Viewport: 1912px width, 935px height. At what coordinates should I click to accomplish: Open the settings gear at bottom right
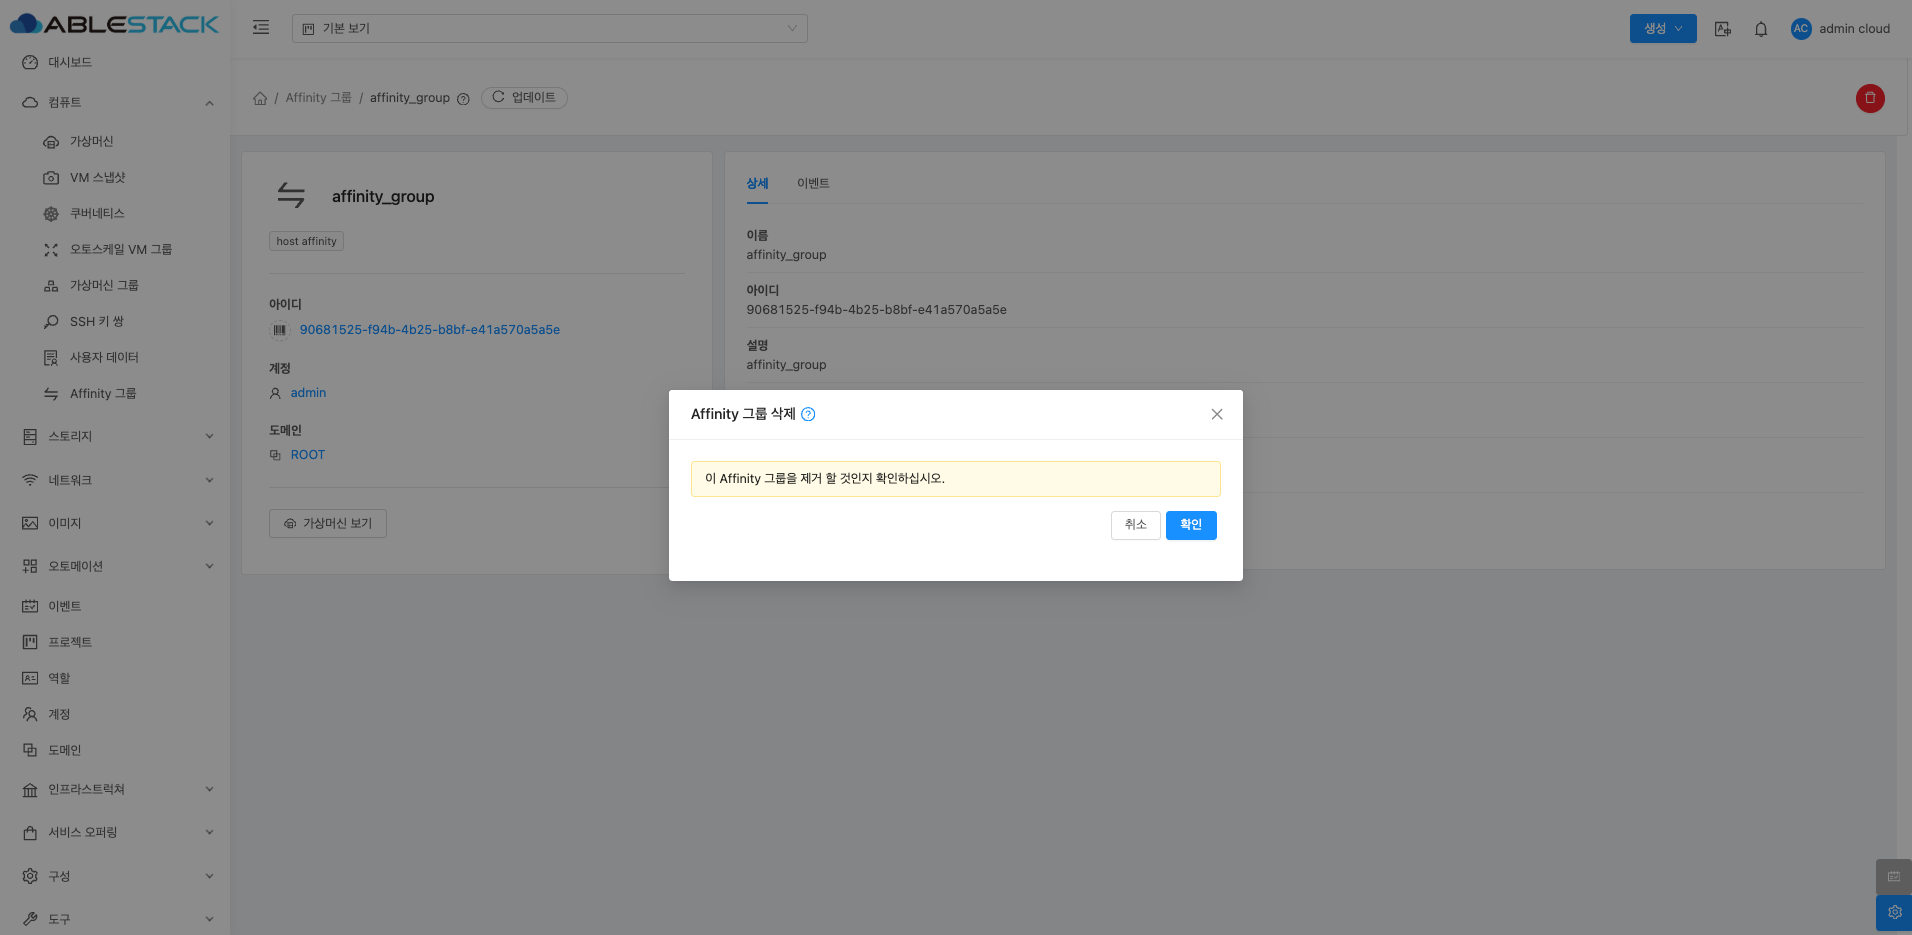(1894, 912)
